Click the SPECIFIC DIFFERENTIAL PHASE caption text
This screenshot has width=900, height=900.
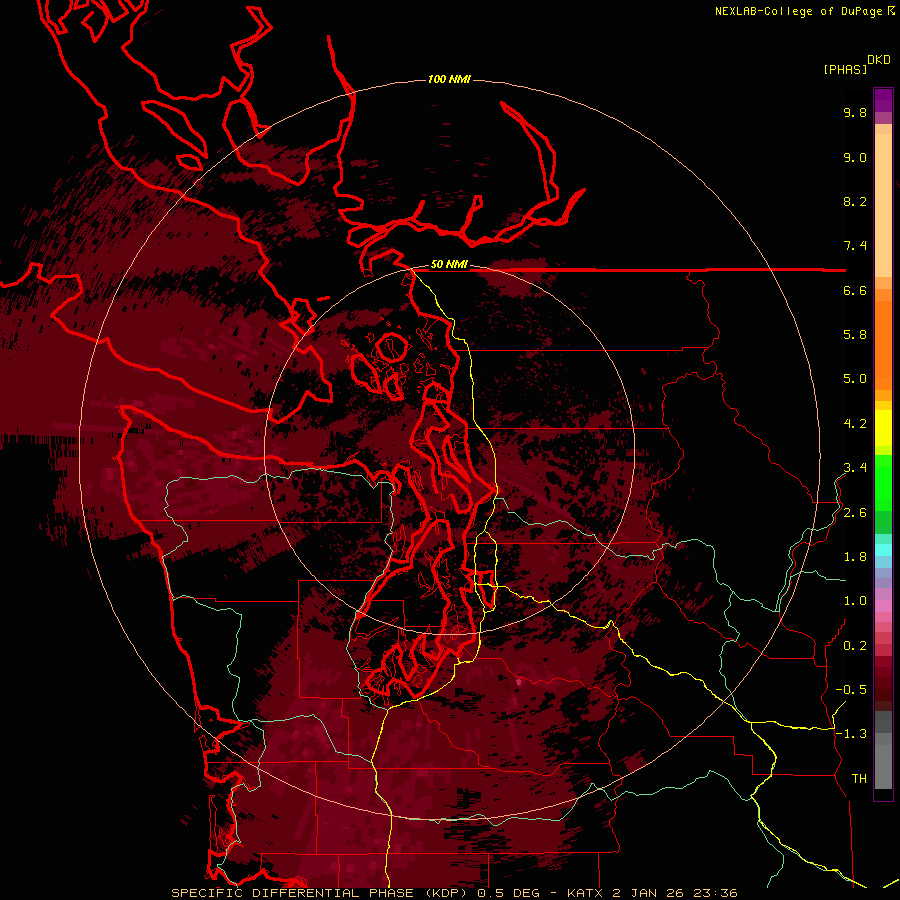pyautogui.click(x=292, y=893)
